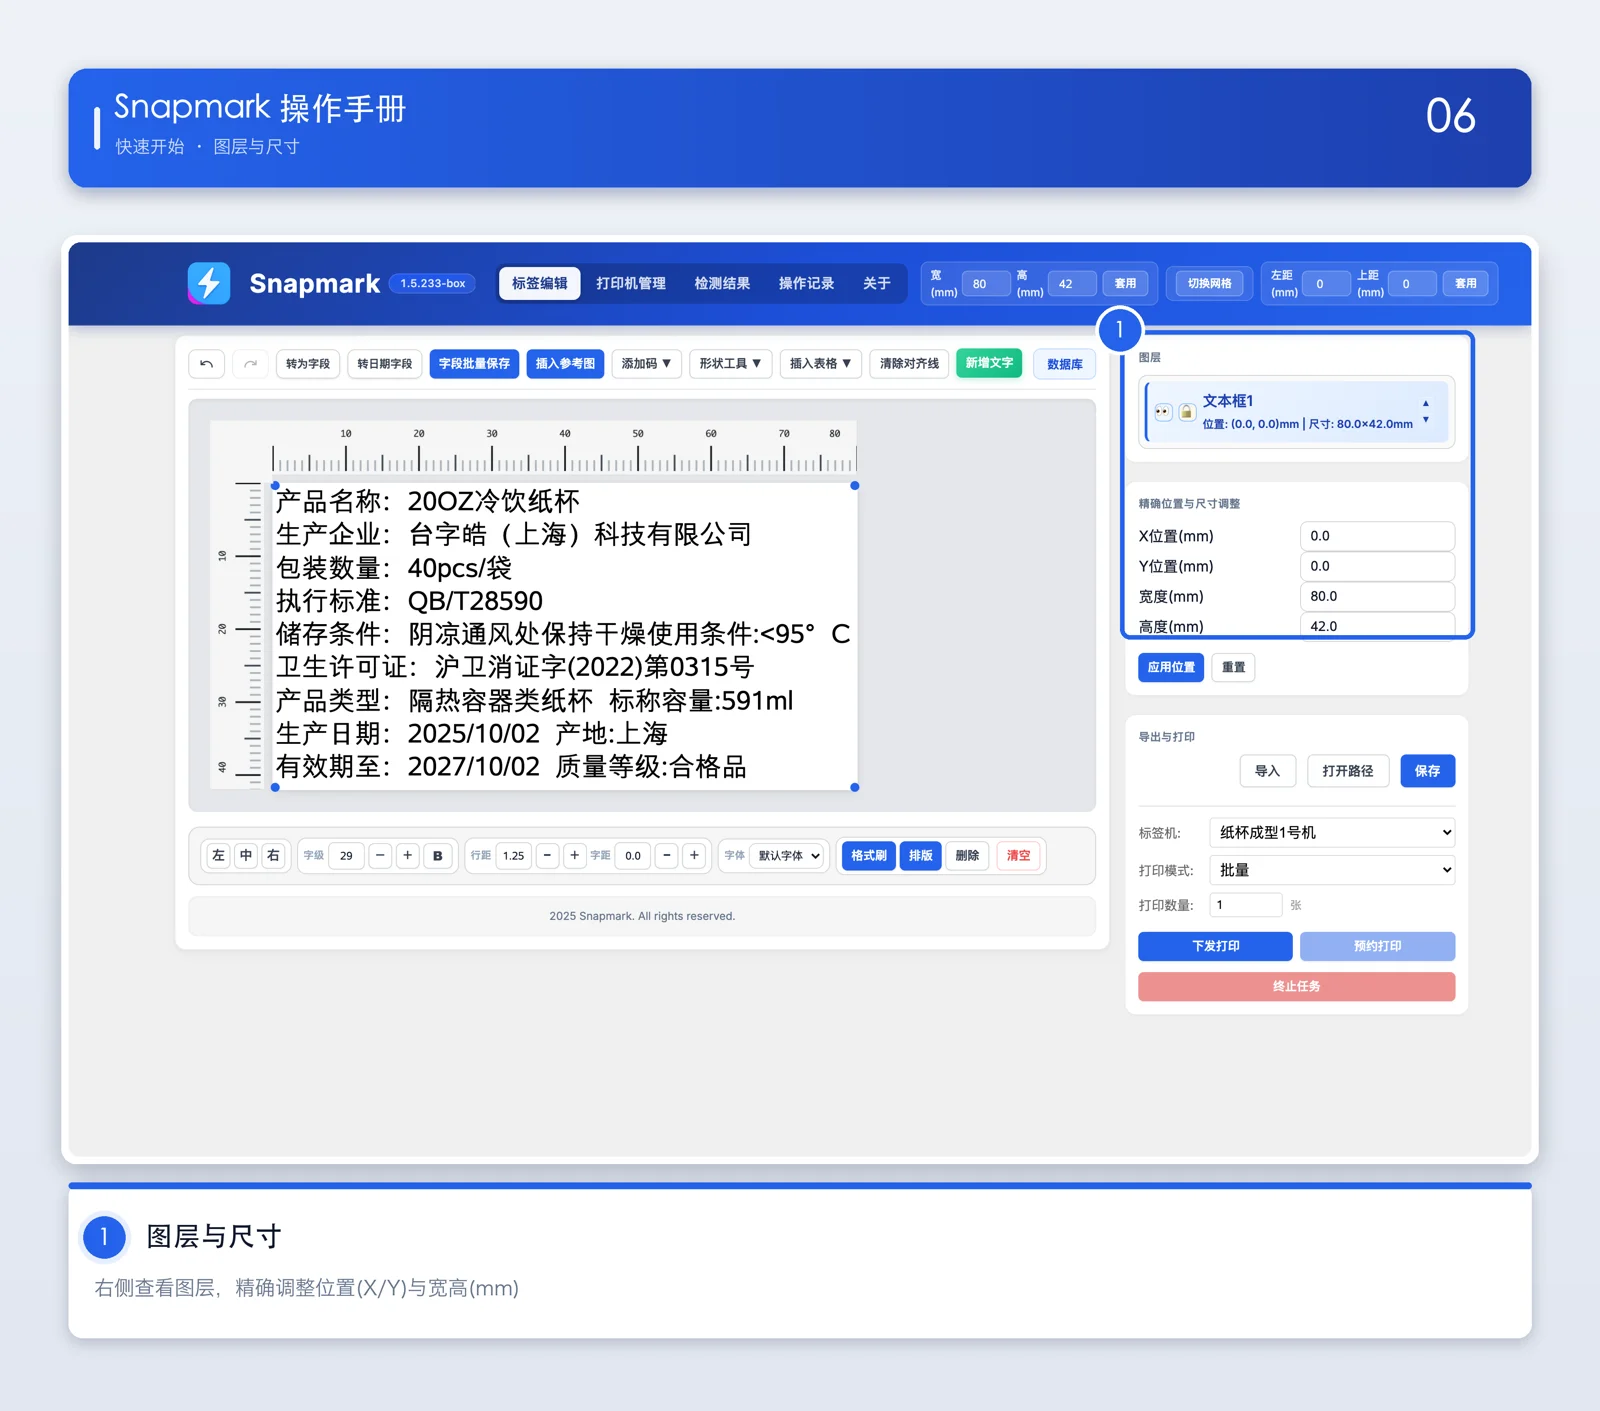Click the 格式刷 button
This screenshot has height=1411, width=1600.
click(868, 856)
